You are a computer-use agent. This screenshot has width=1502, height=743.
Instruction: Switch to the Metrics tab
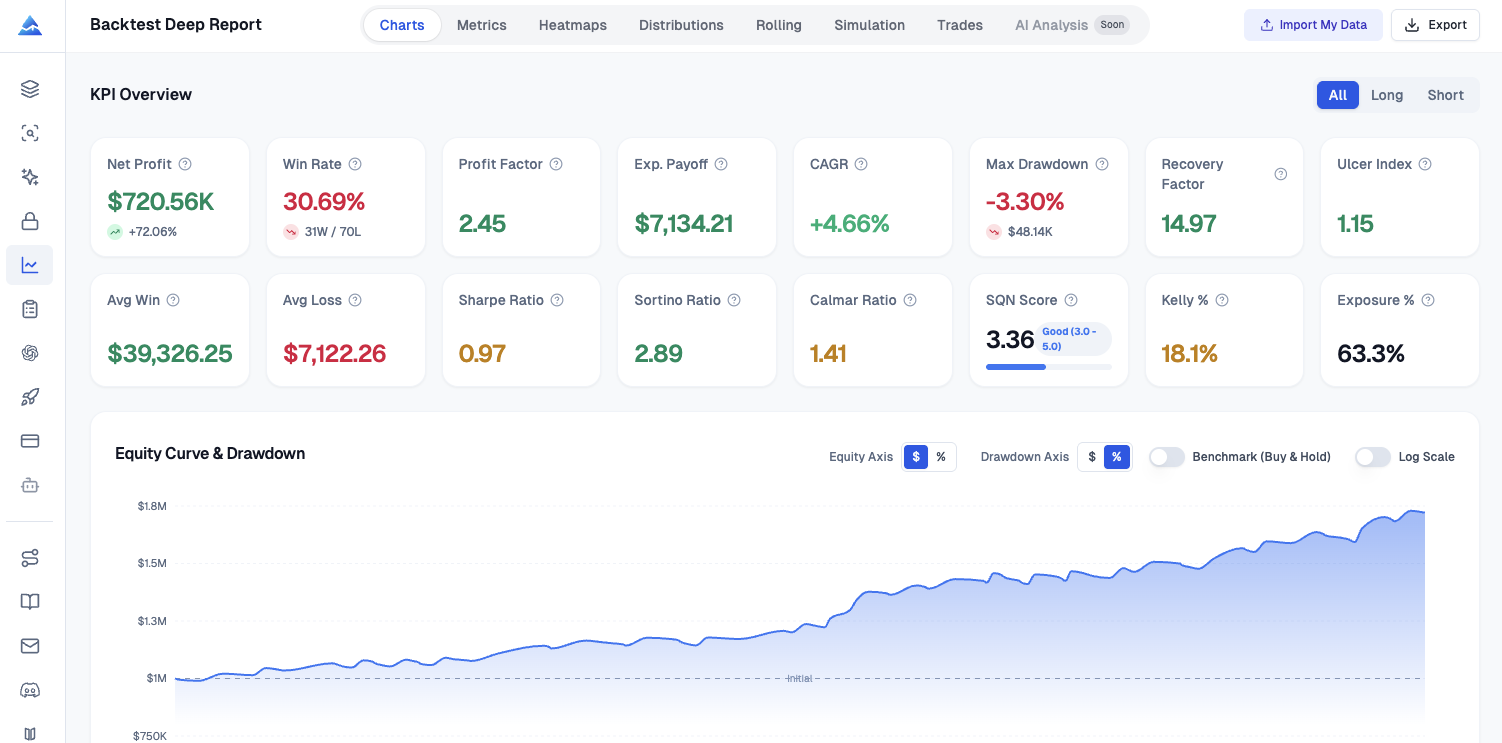pyautogui.click(x=481, y=25)
